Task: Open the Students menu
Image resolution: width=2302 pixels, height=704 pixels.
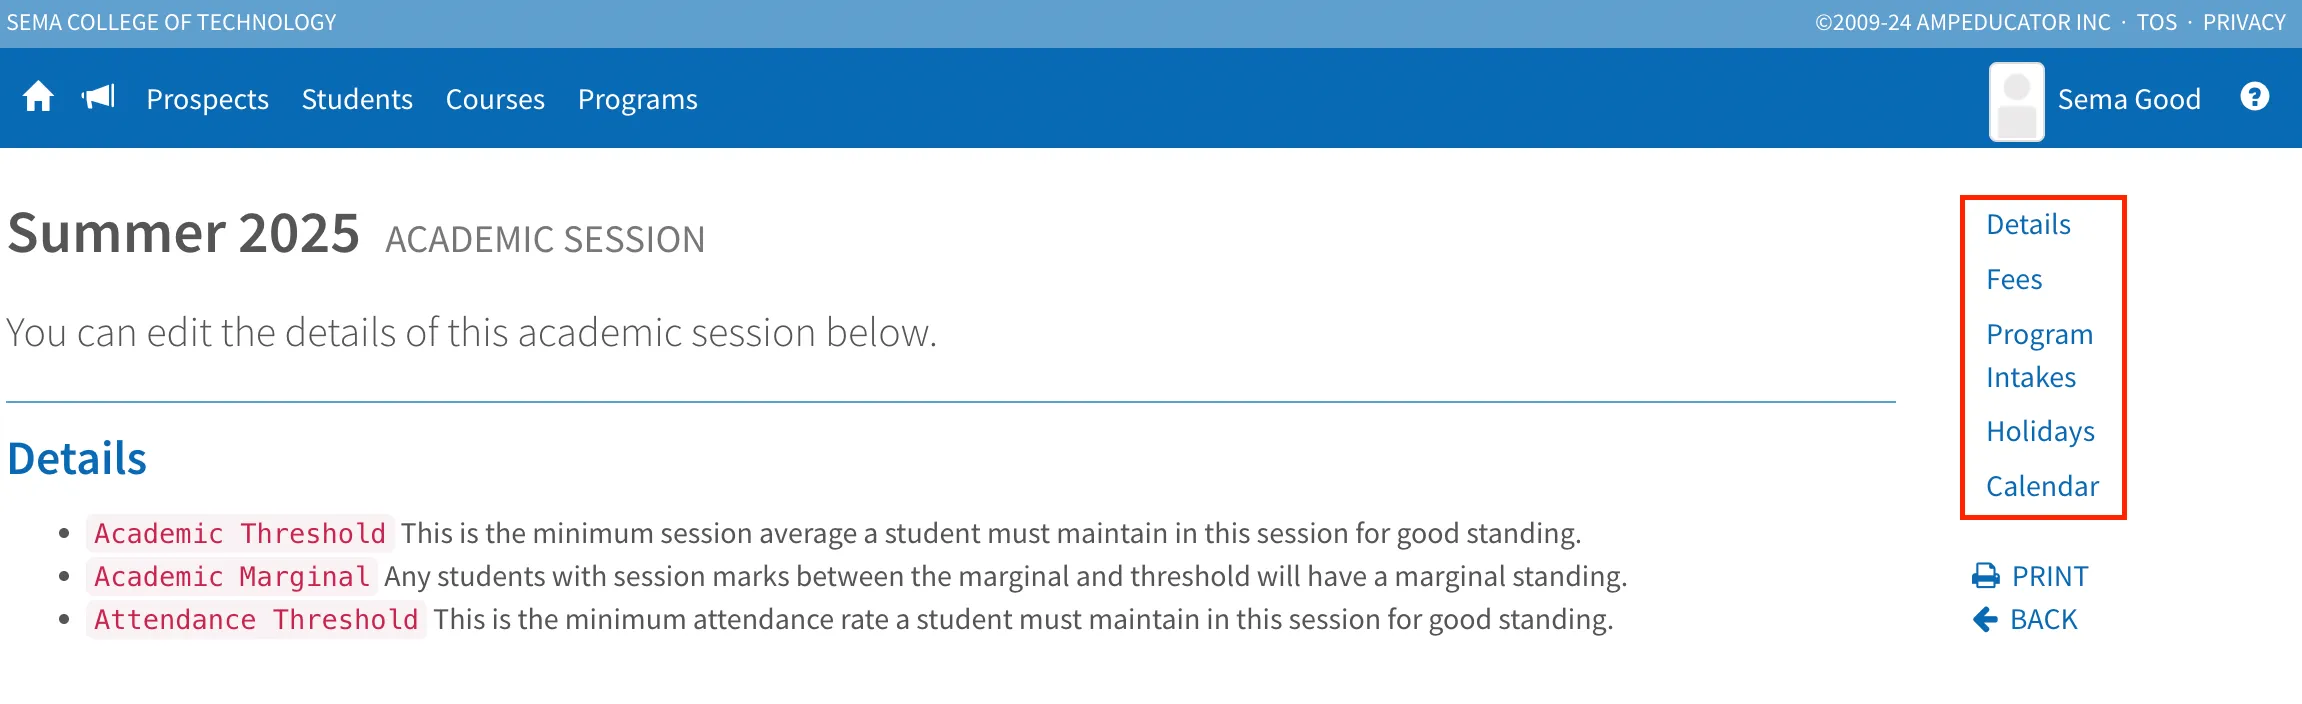Action: click(357, 99)
